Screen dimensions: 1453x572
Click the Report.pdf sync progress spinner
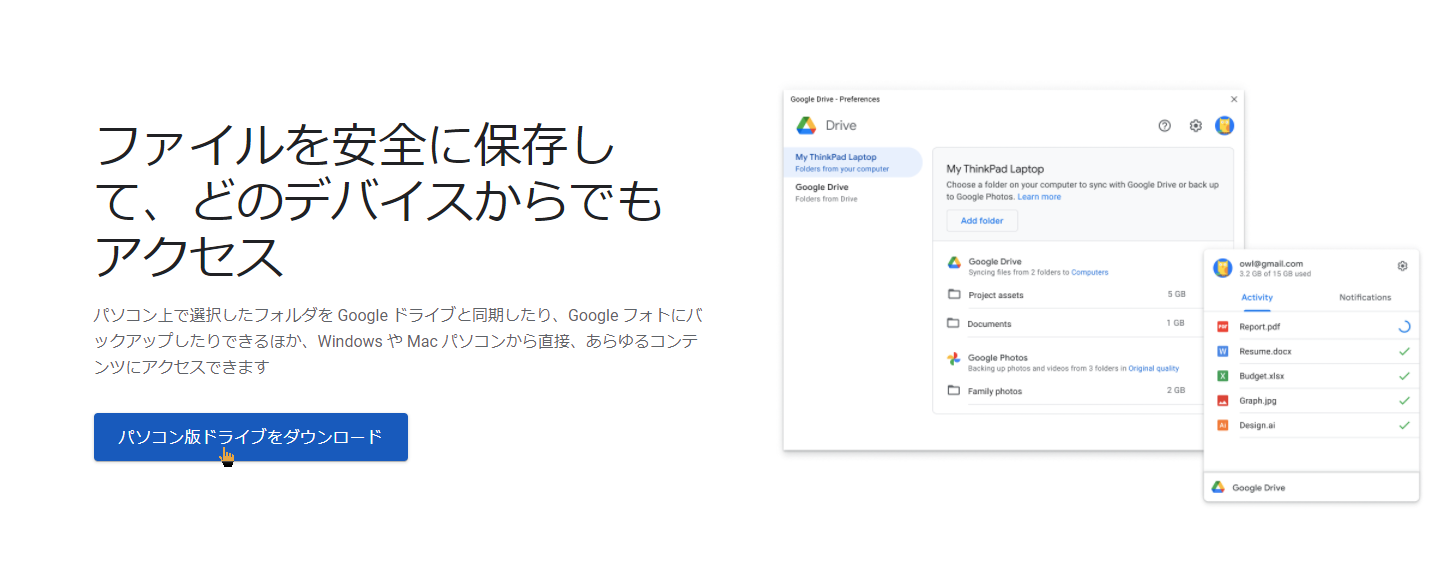pos(1404,327)
